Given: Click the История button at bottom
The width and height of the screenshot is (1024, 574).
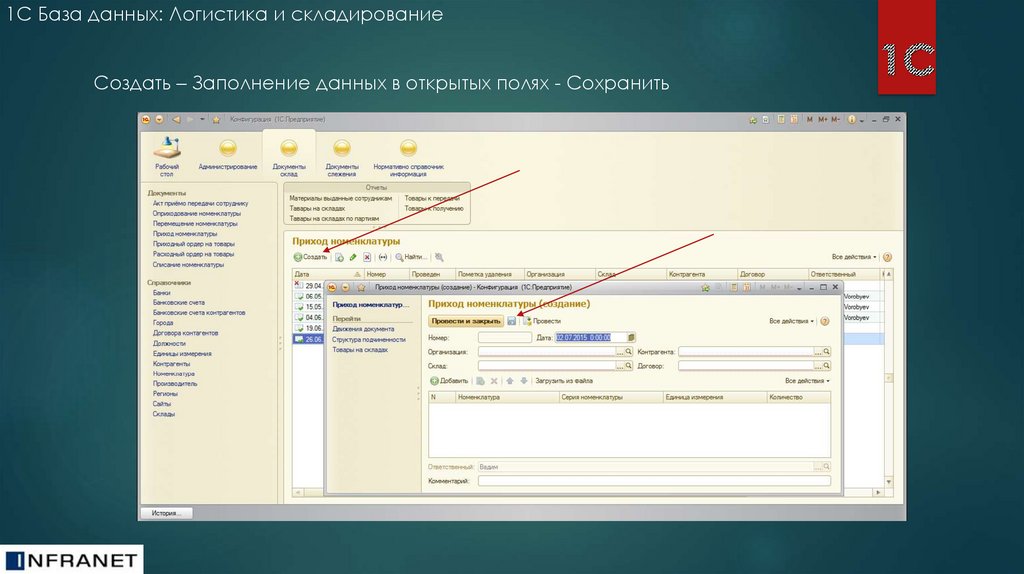Looking at the screenshot, I should pos(166,513).
